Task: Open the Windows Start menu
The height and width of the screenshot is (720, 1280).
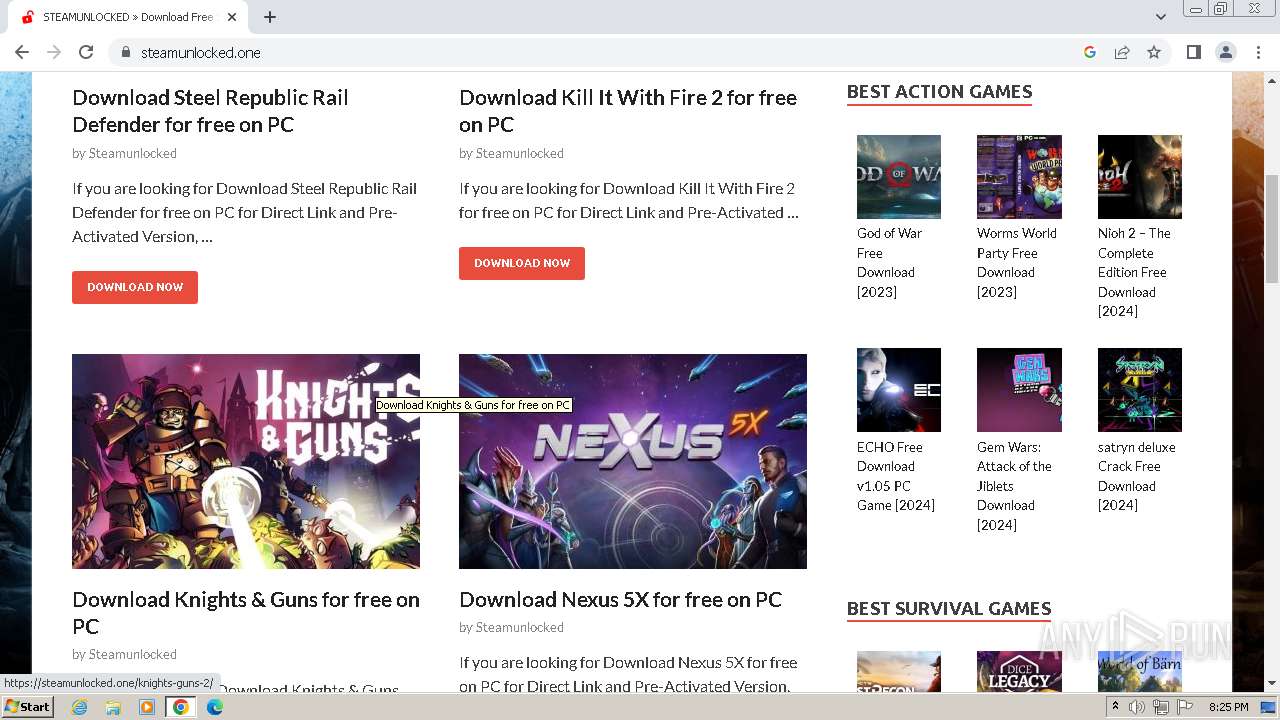Action: click(x=28, y=706)
